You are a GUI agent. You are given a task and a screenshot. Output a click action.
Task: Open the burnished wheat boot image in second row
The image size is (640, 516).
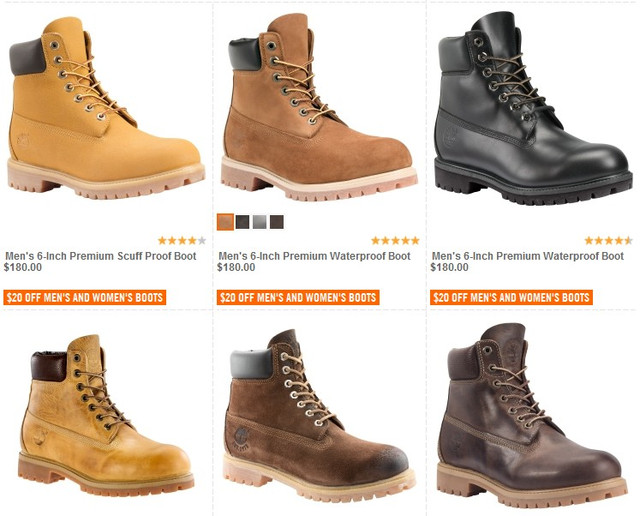(106, 415)
